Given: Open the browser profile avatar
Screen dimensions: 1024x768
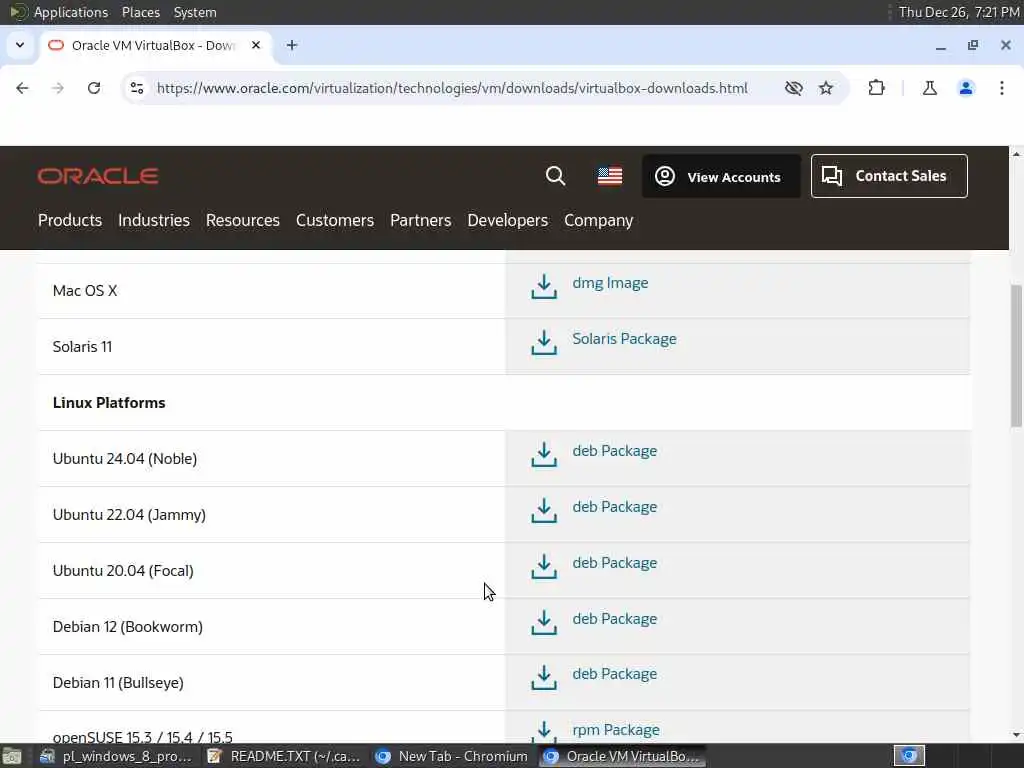Looking at the screenshot, I should (x=966, y=88).
